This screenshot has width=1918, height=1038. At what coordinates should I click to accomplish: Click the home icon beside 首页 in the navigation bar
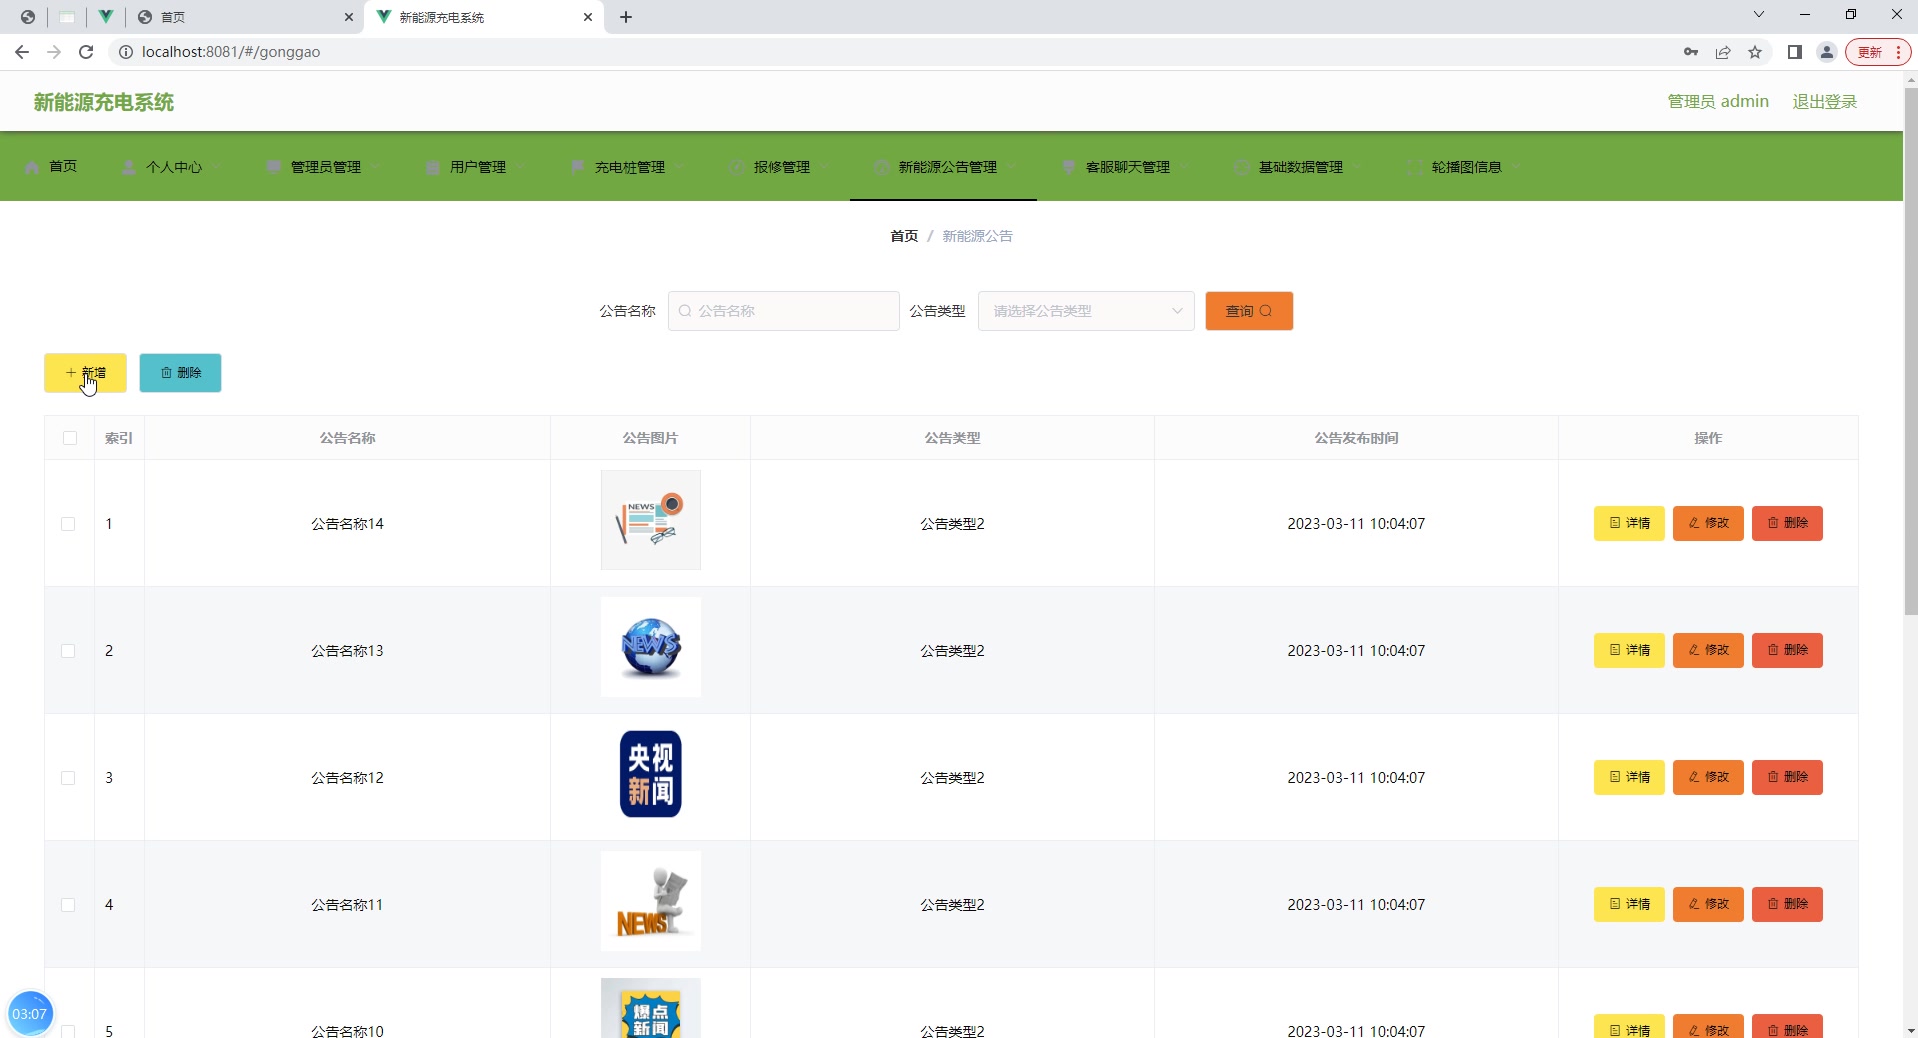coord(32,167)
